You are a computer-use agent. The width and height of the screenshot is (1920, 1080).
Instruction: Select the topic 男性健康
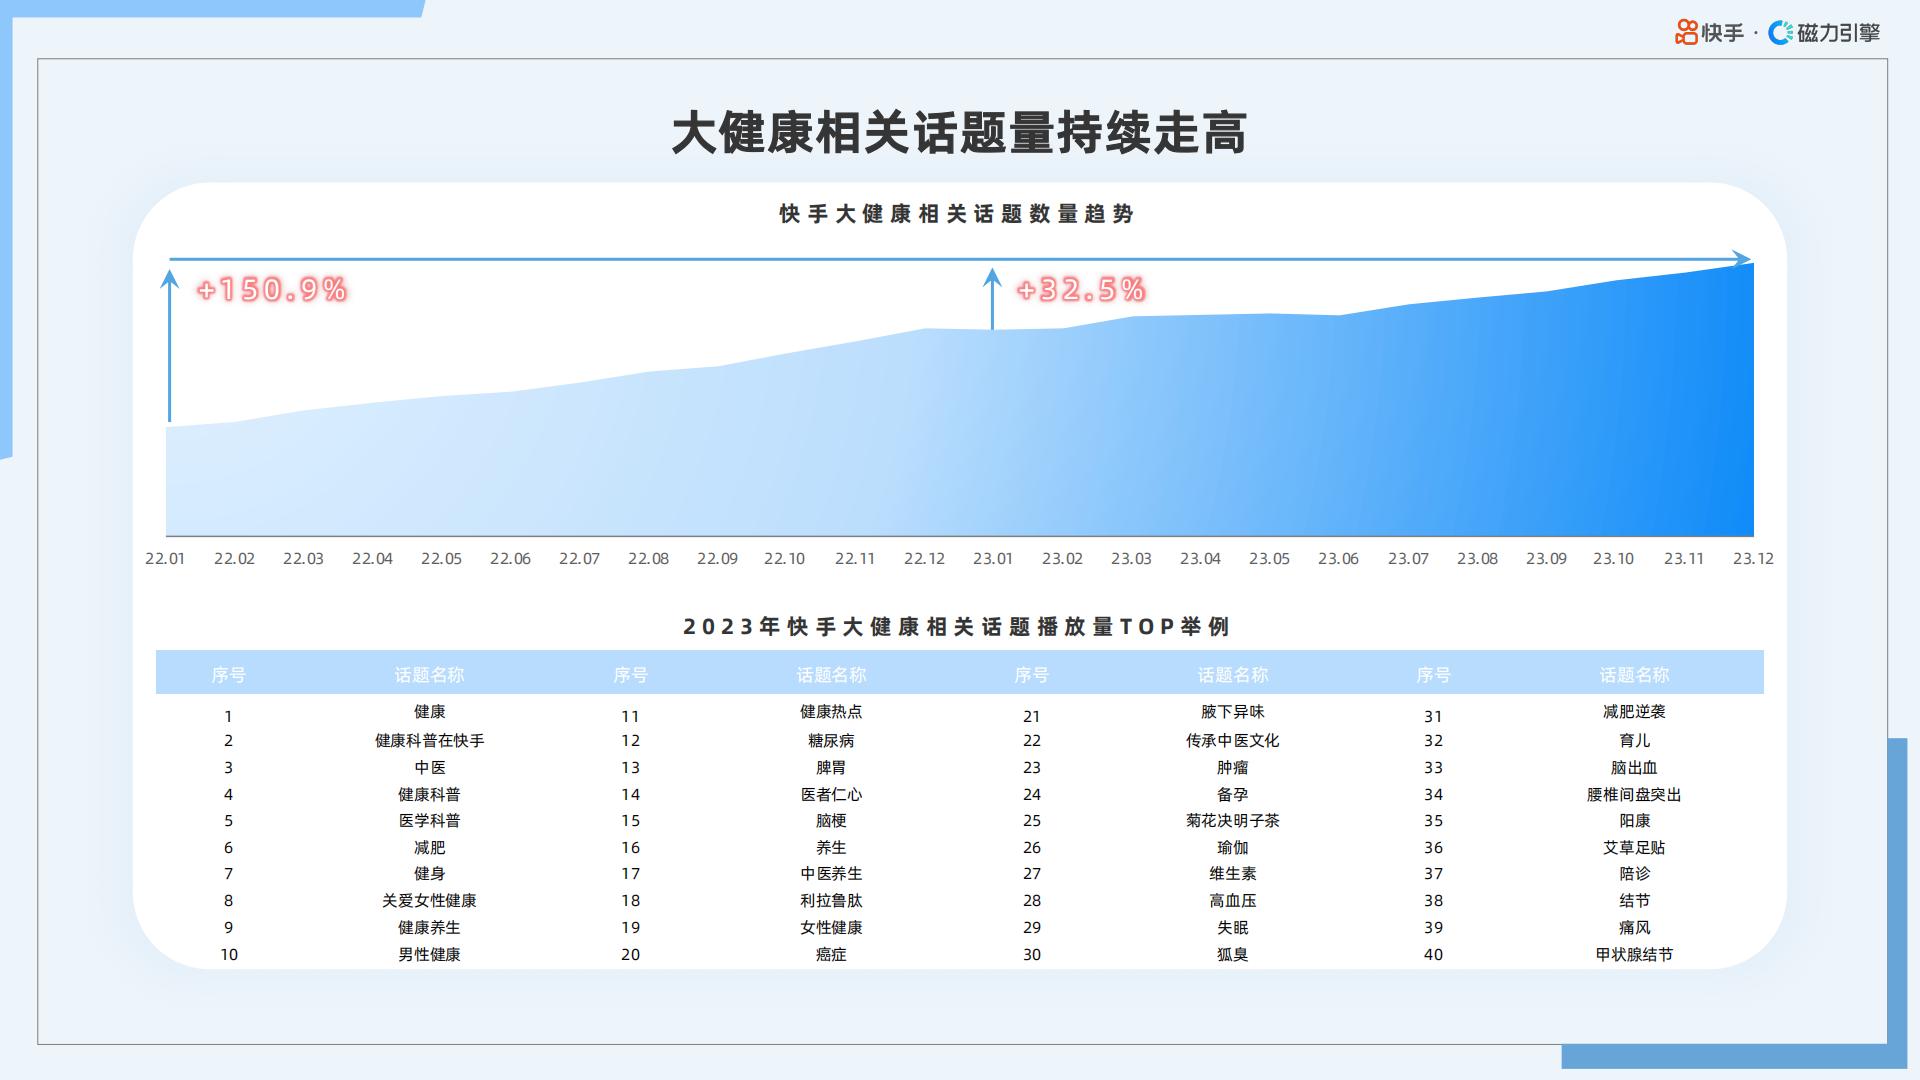click(x=429, y=955)
